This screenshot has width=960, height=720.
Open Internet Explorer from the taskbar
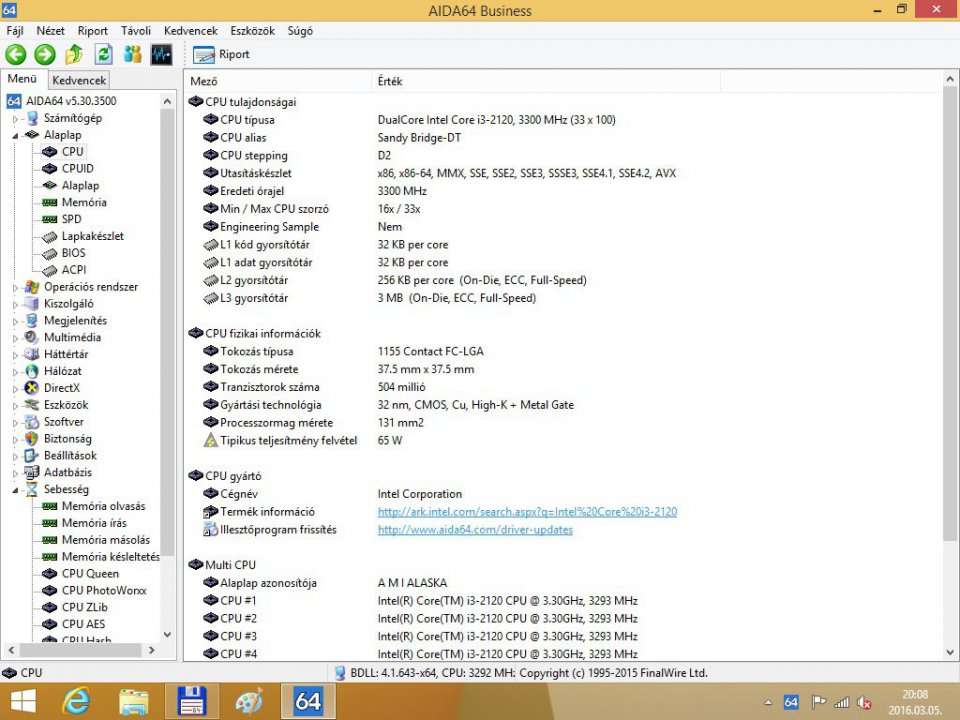pyautogui.click(x=77, y=702)
